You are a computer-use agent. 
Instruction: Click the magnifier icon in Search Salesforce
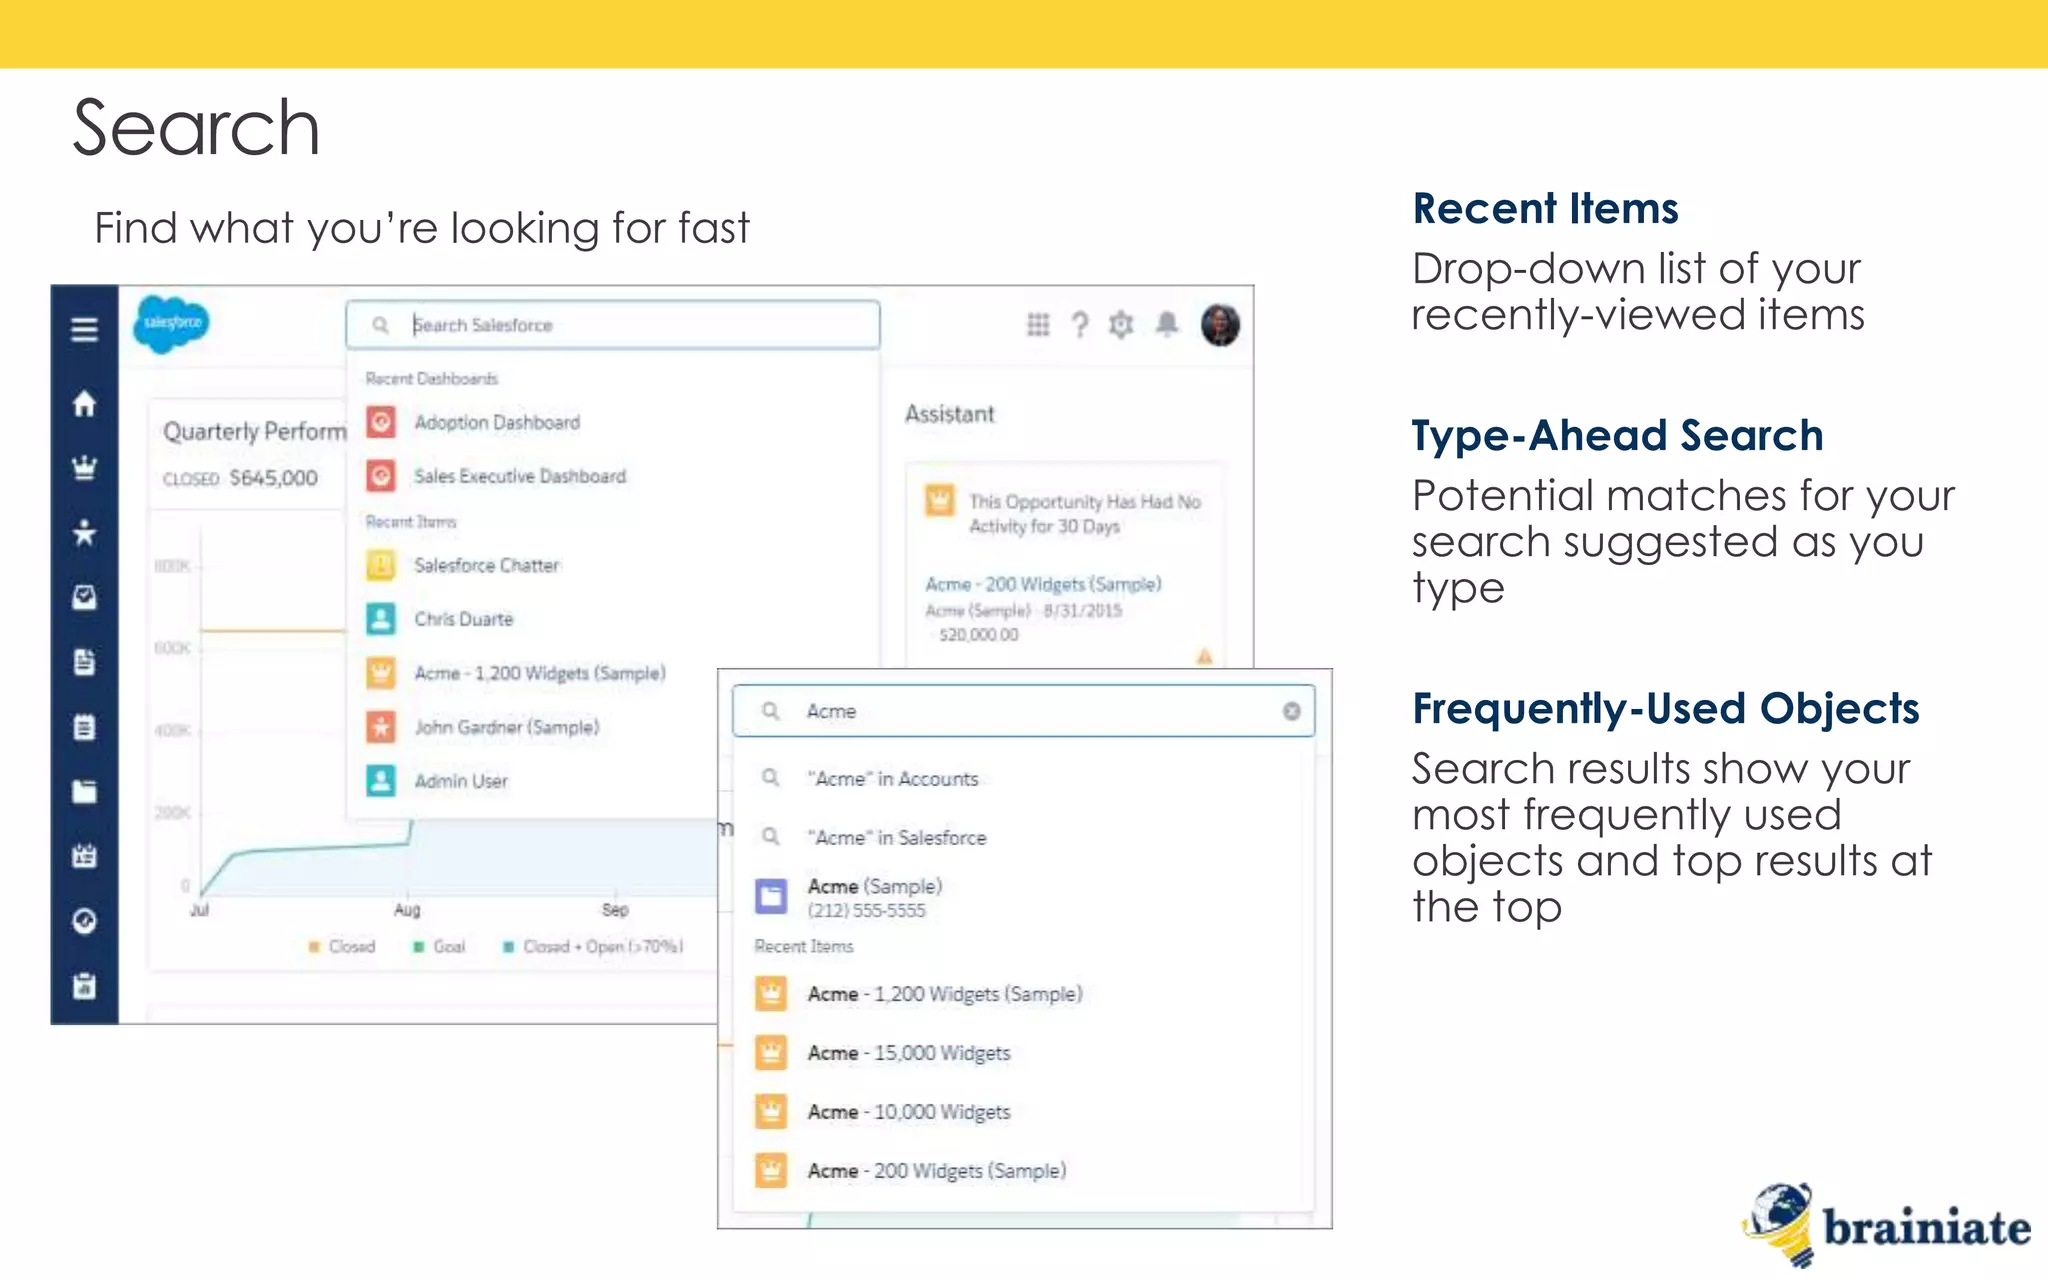(x=380, y=325)
